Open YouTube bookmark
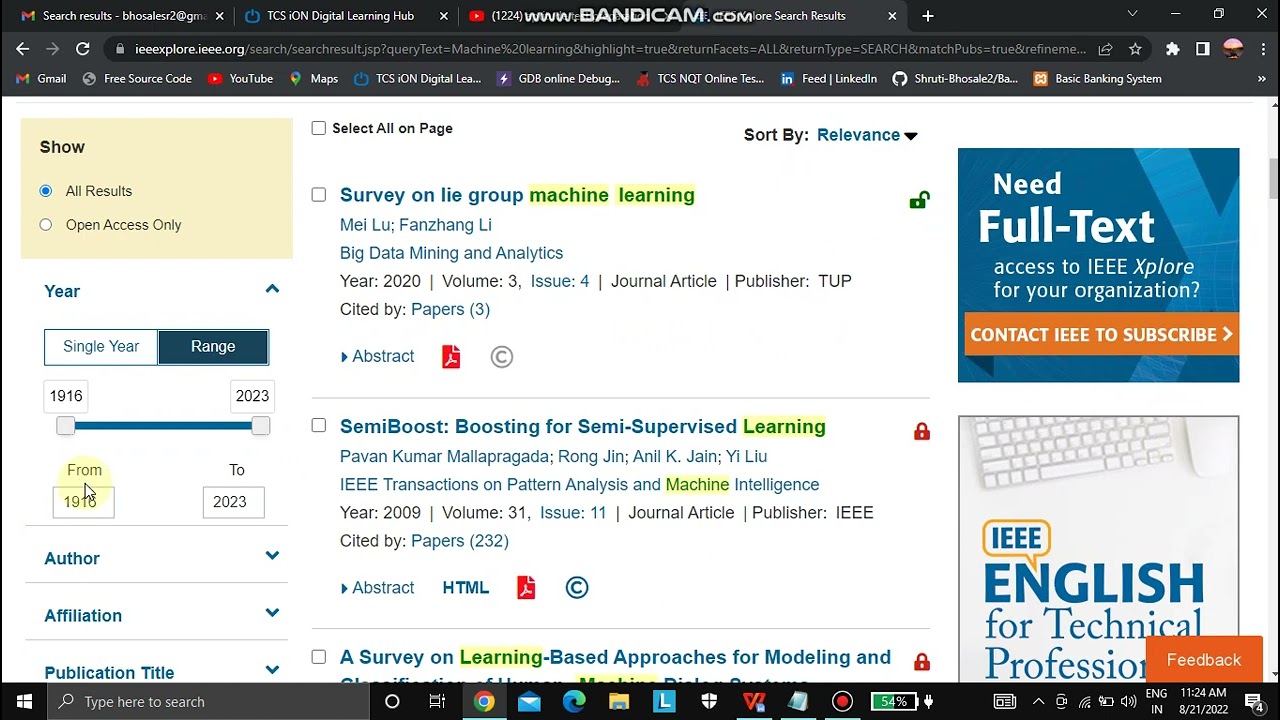 pos(240,79)
